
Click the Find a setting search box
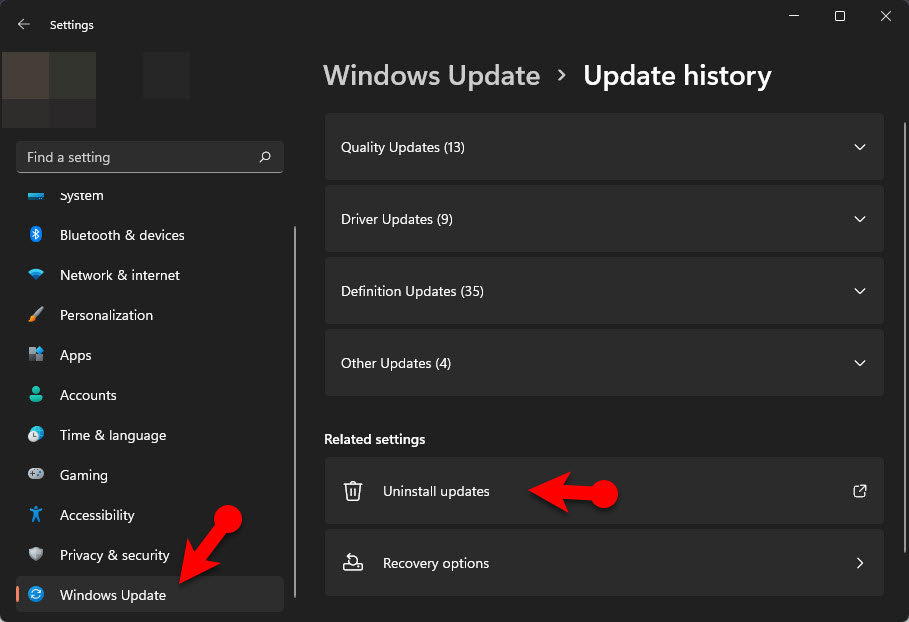[150, 157]
